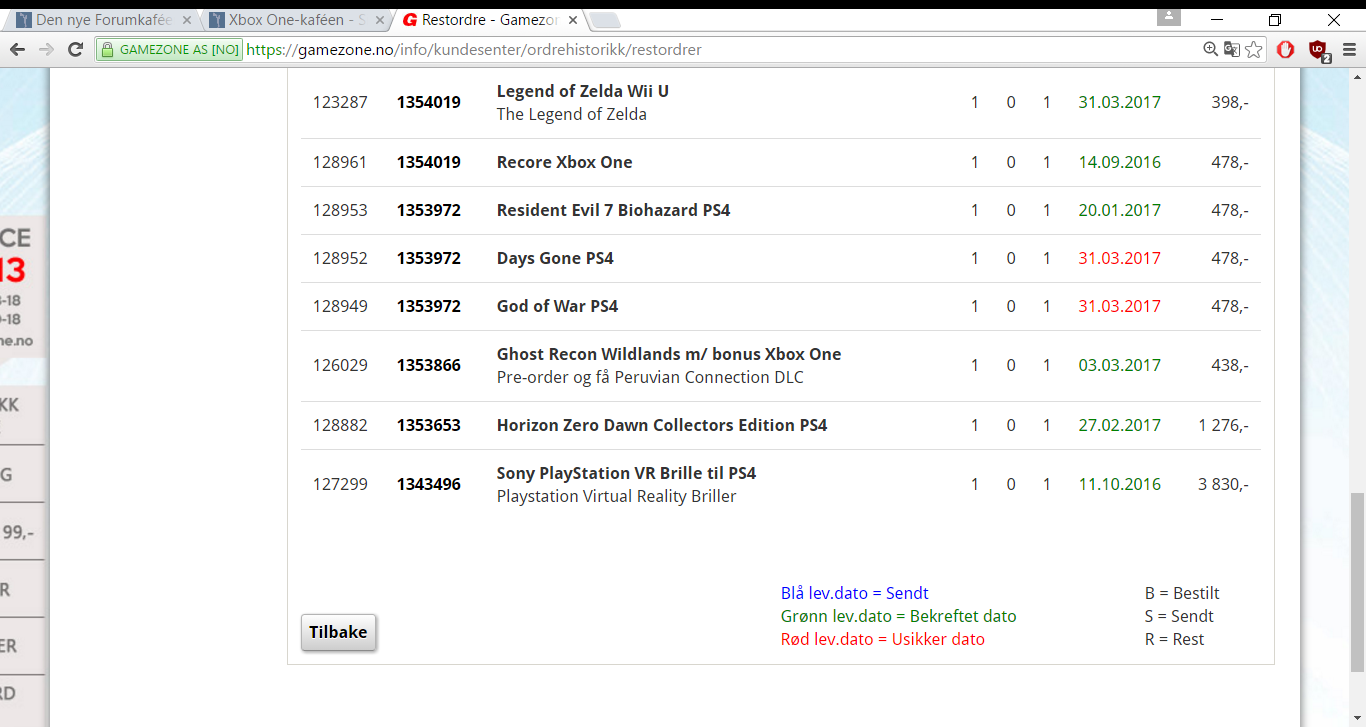Select item number 128952
This screenshot has height=727, width=1366.
tap(340, 258)
